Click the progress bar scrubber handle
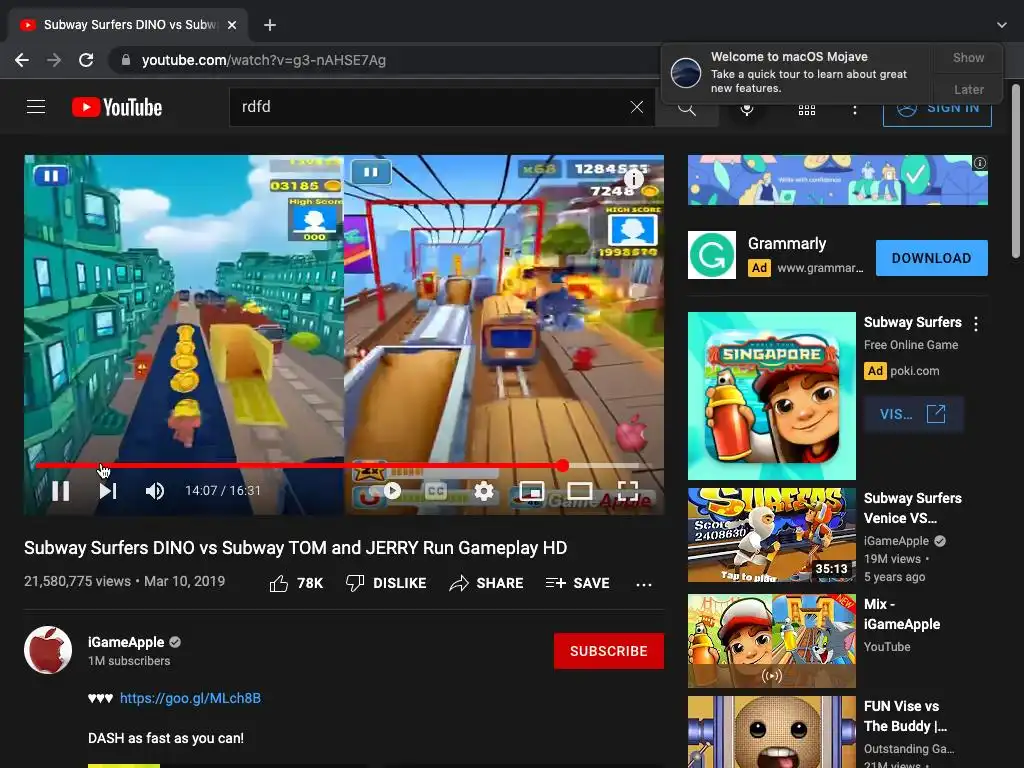 tap(563, 466)
